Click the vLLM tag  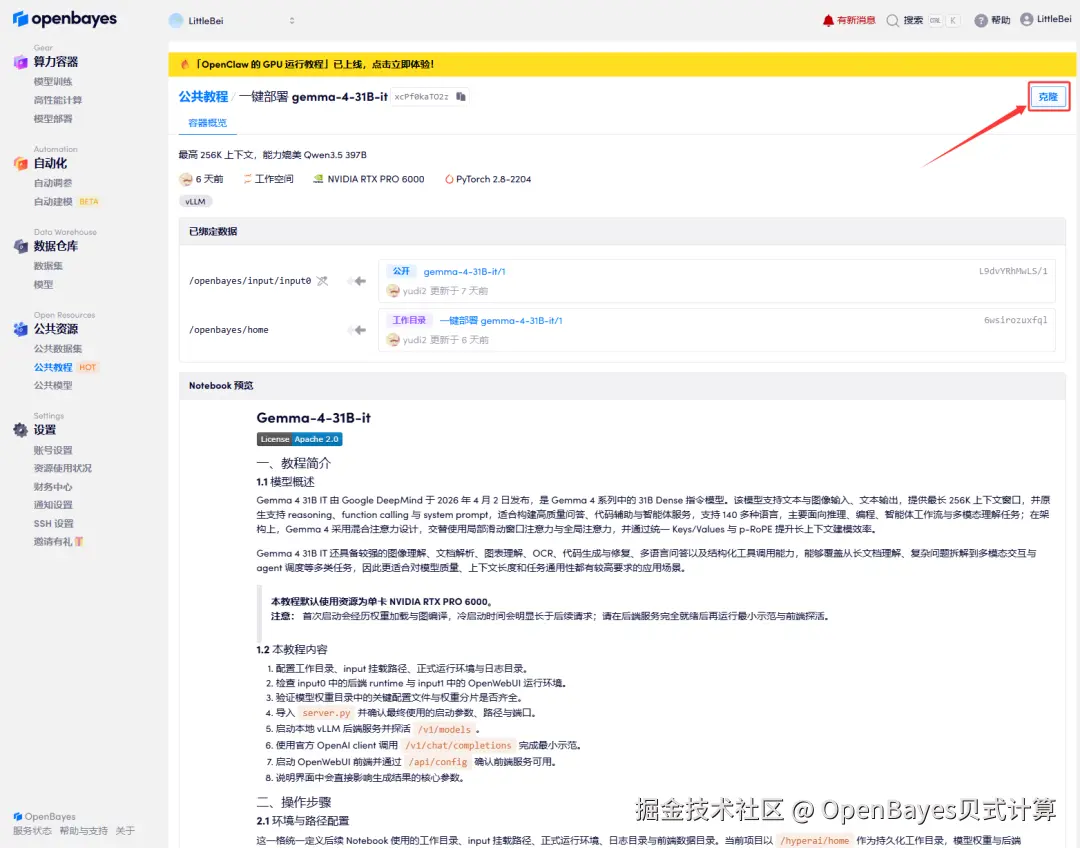pos(195,200)
